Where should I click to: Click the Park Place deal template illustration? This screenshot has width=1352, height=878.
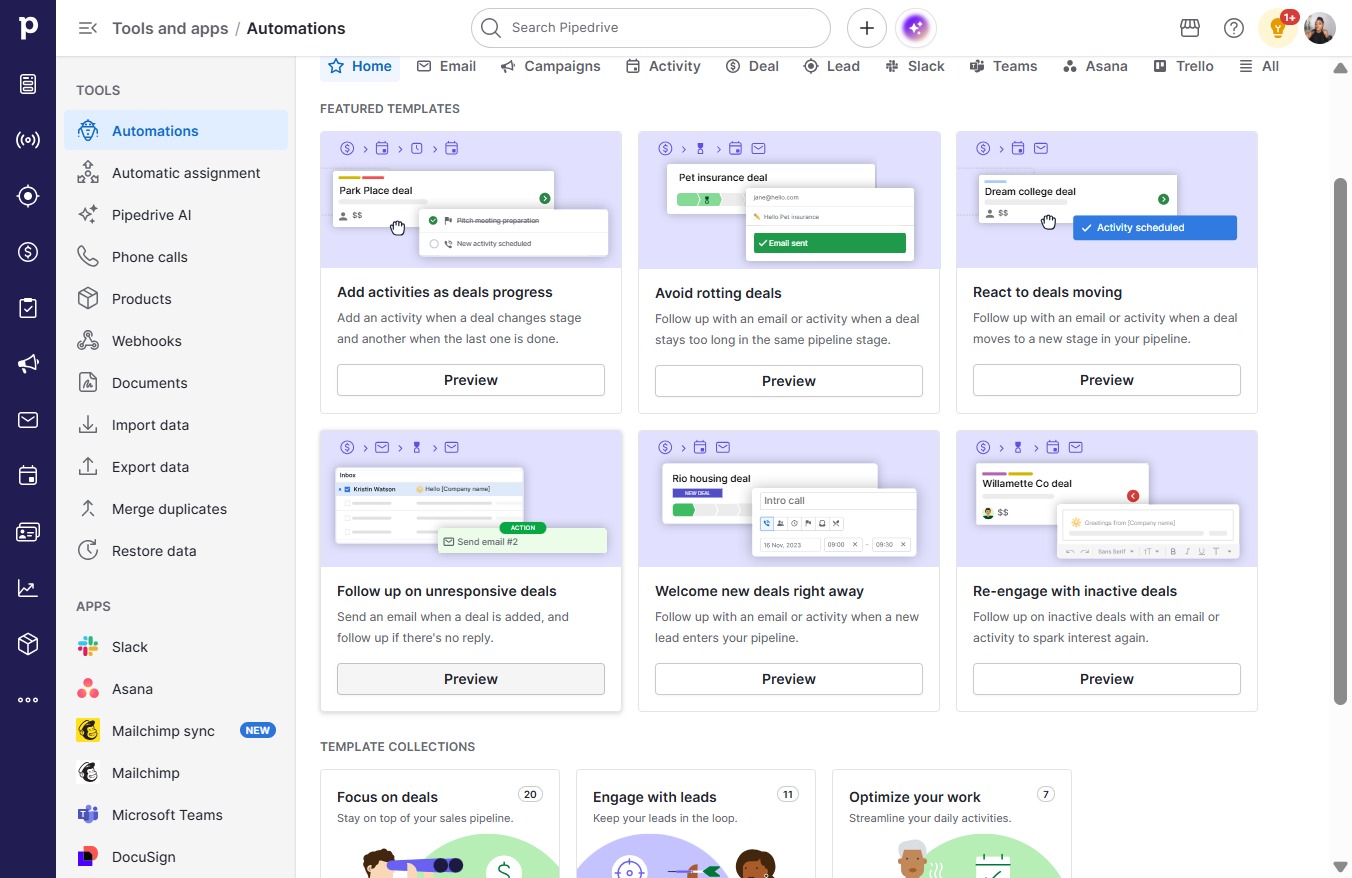471,200
